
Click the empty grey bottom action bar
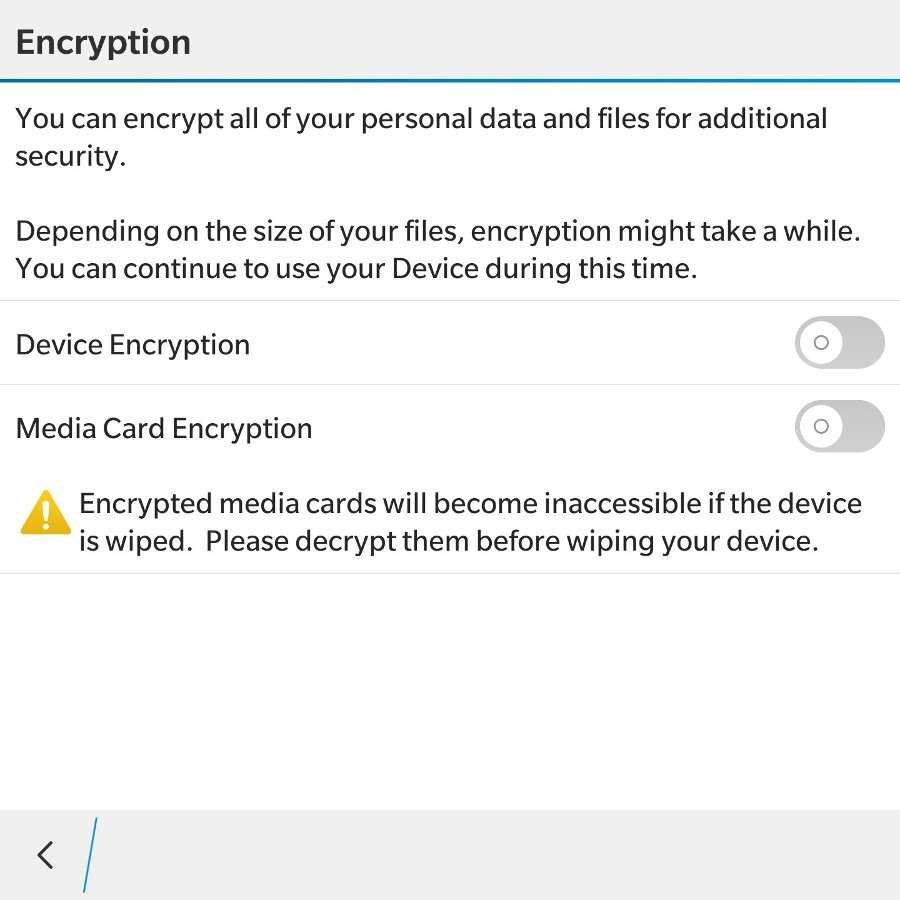(500, 855)
